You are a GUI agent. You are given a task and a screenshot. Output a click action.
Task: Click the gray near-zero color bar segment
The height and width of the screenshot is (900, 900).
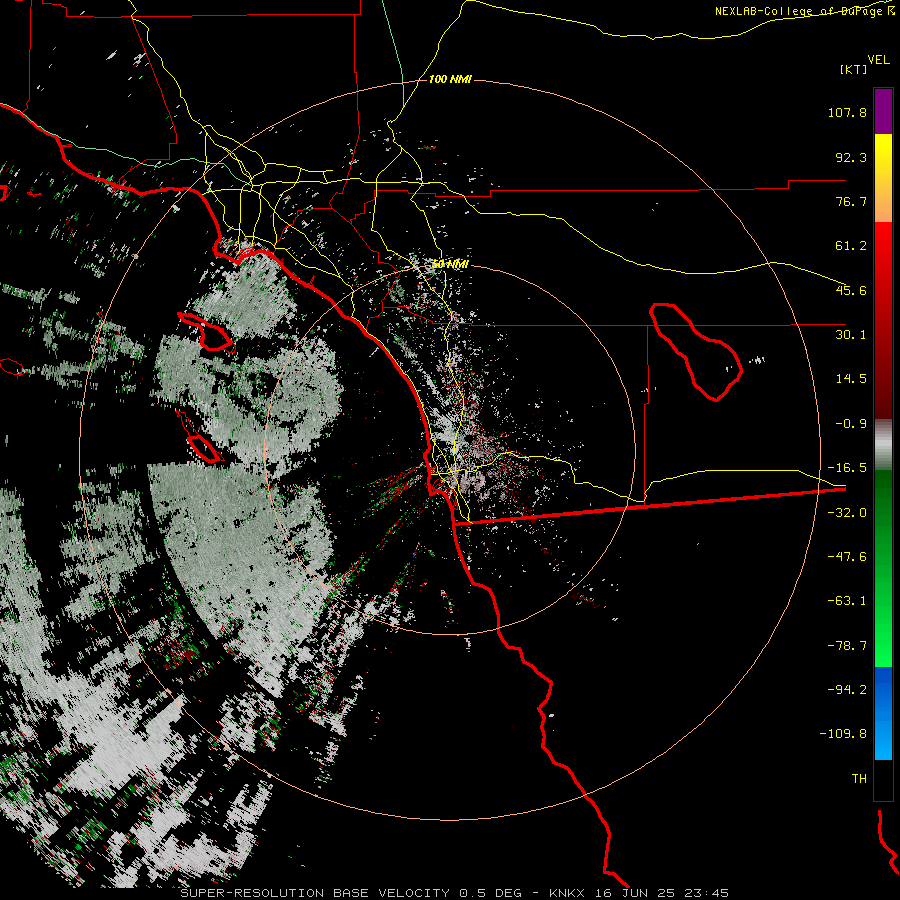coord(883,445)
